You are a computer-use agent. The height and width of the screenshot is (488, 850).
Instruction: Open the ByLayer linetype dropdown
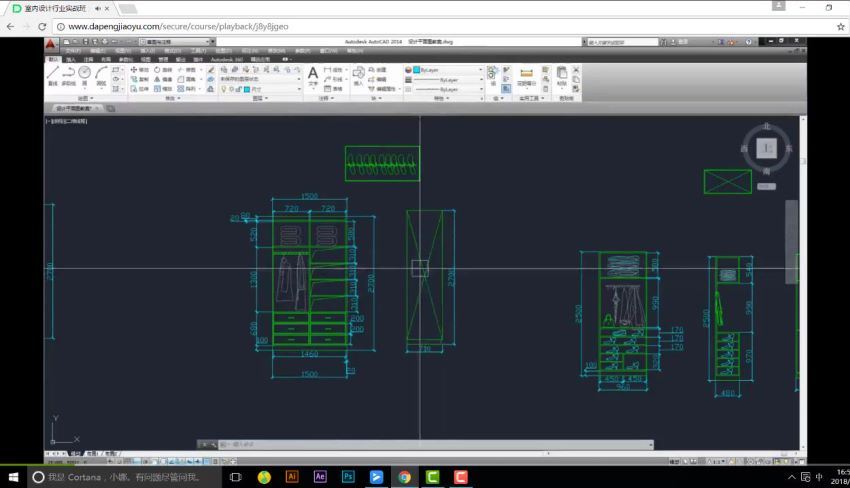[x=449, y=89]
